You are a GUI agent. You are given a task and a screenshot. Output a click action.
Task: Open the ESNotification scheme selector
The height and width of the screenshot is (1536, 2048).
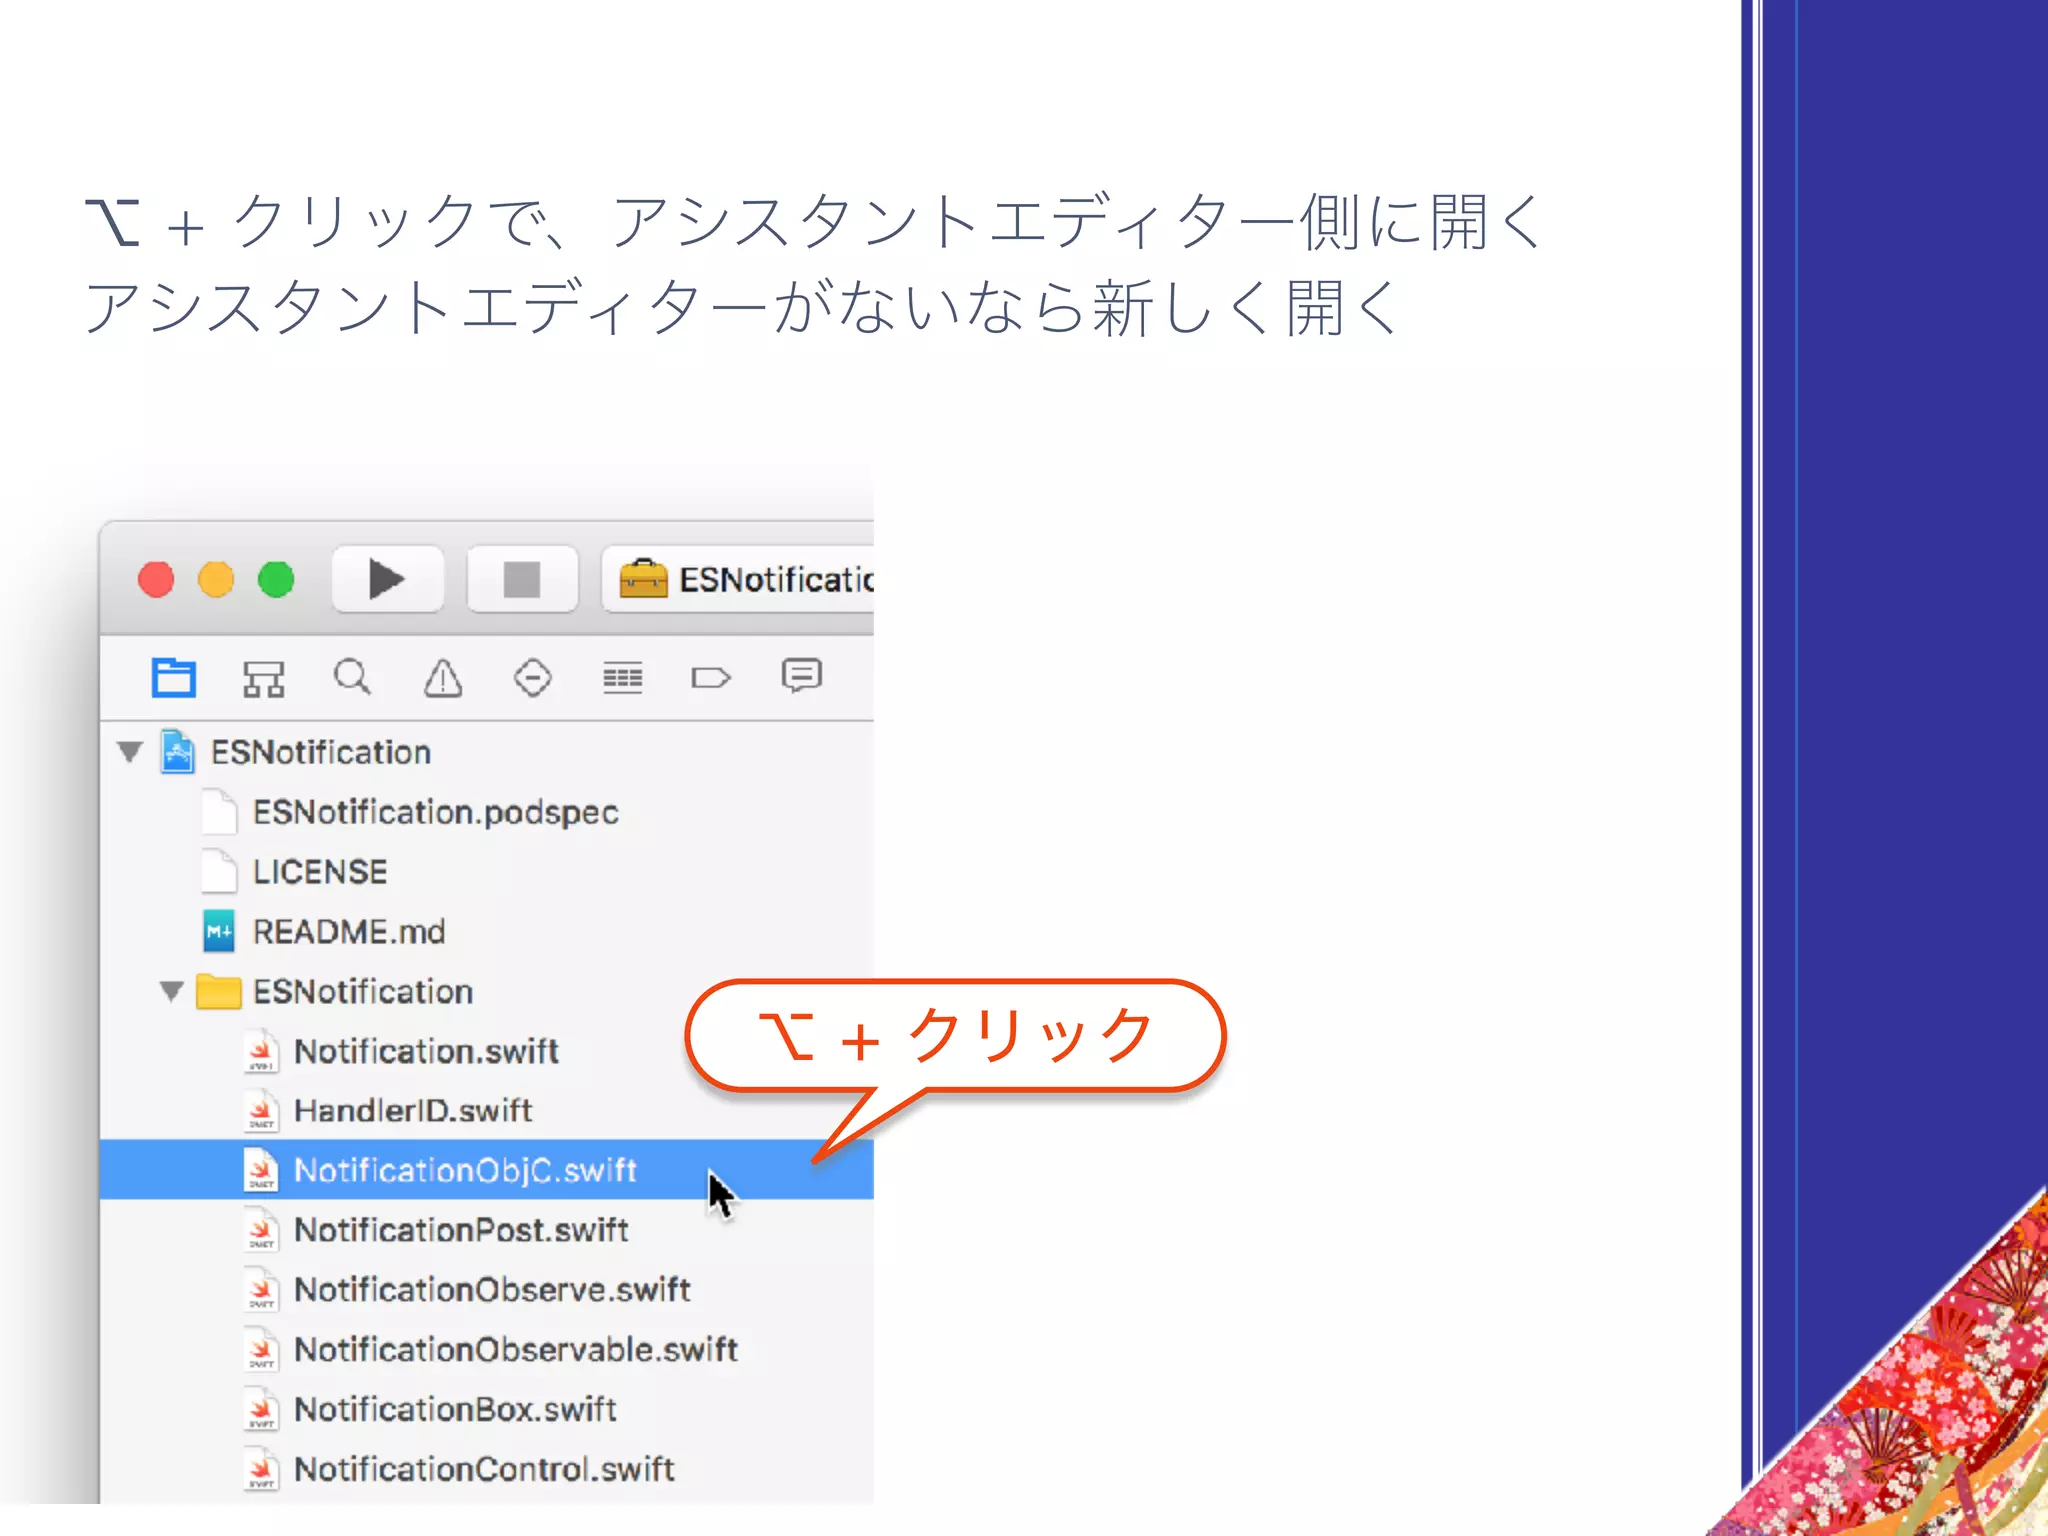click(x=745, y=579)
